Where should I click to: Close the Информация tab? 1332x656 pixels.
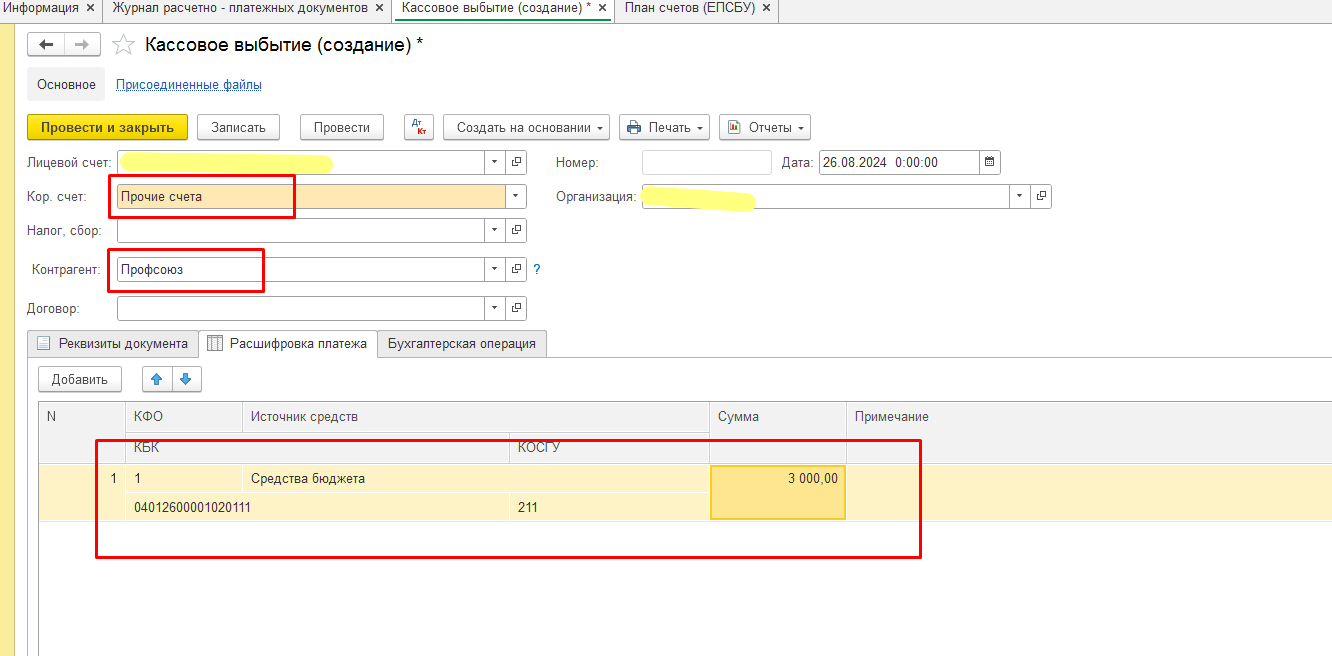(x=90, y=8)
